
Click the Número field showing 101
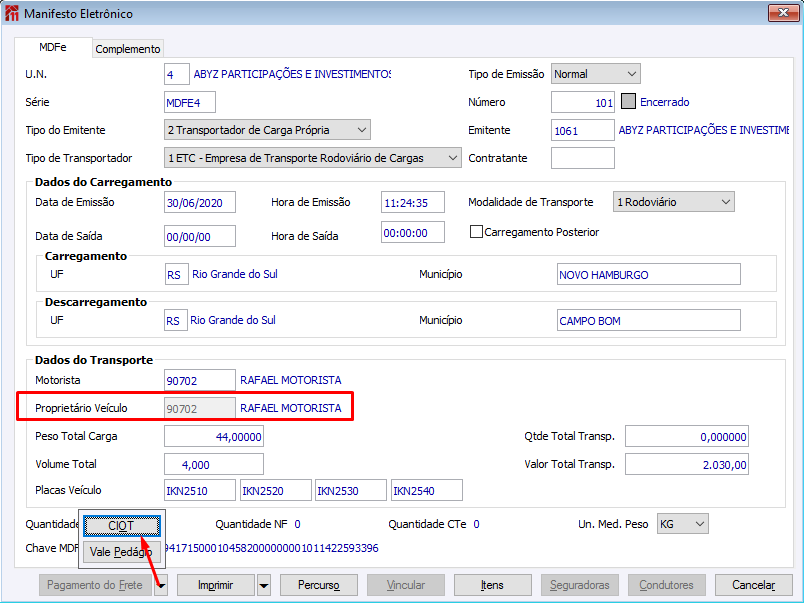[x=583, y=102]
